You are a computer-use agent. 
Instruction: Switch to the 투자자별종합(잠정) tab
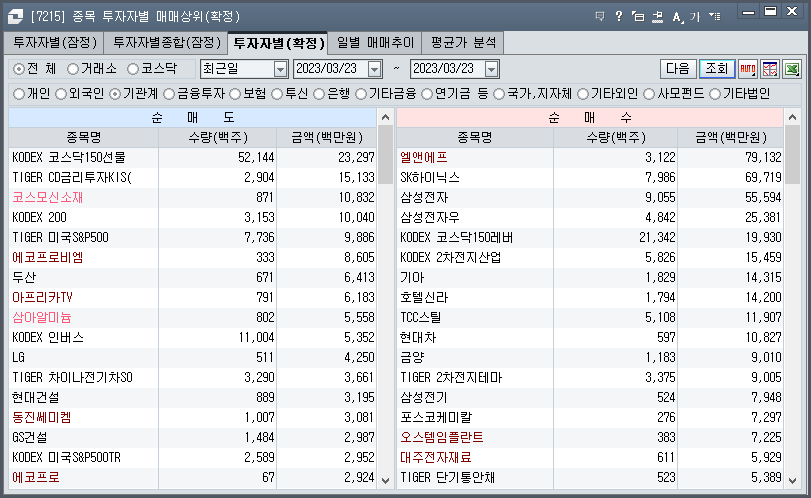pos(166,42)
